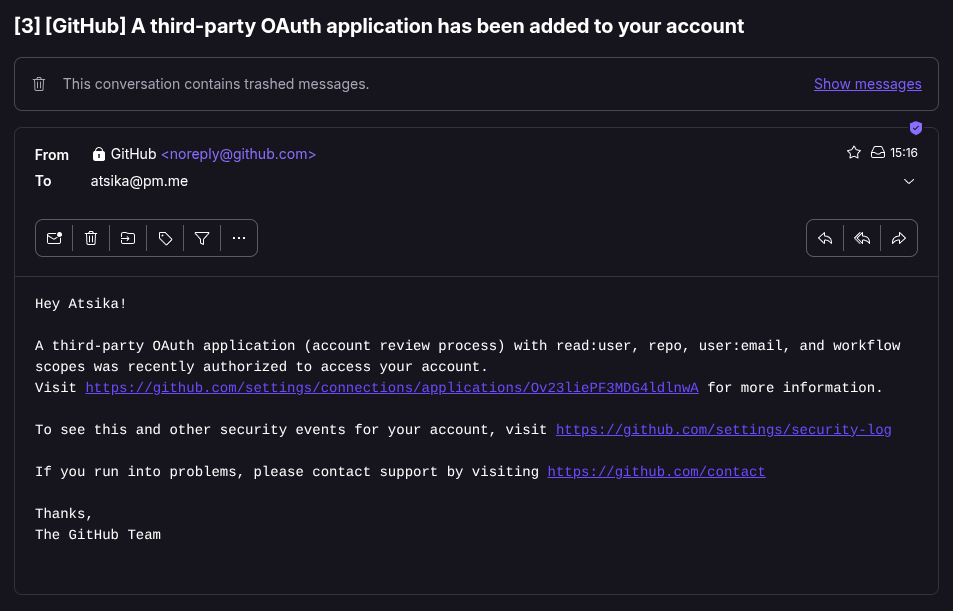
Task: Open the filter icon in the message toolbar
Action: [202, 238]
